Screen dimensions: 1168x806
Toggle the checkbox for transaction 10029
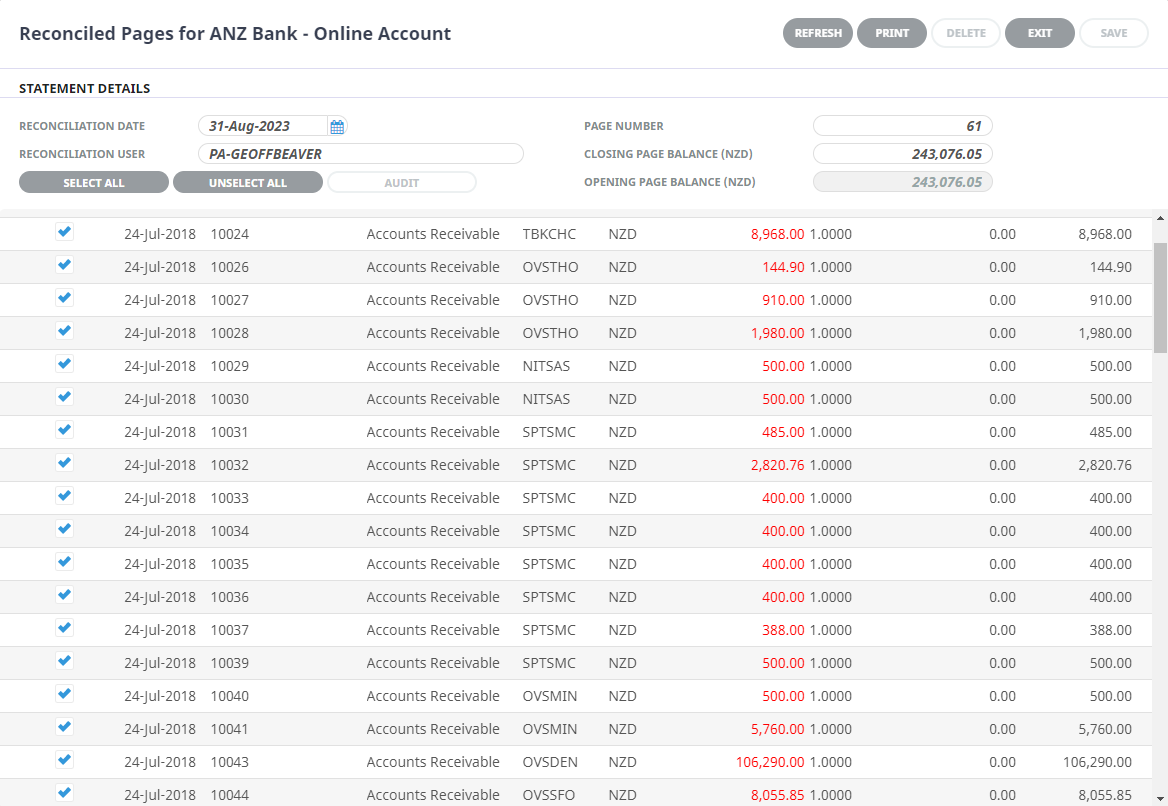click(x=64, y=365)
